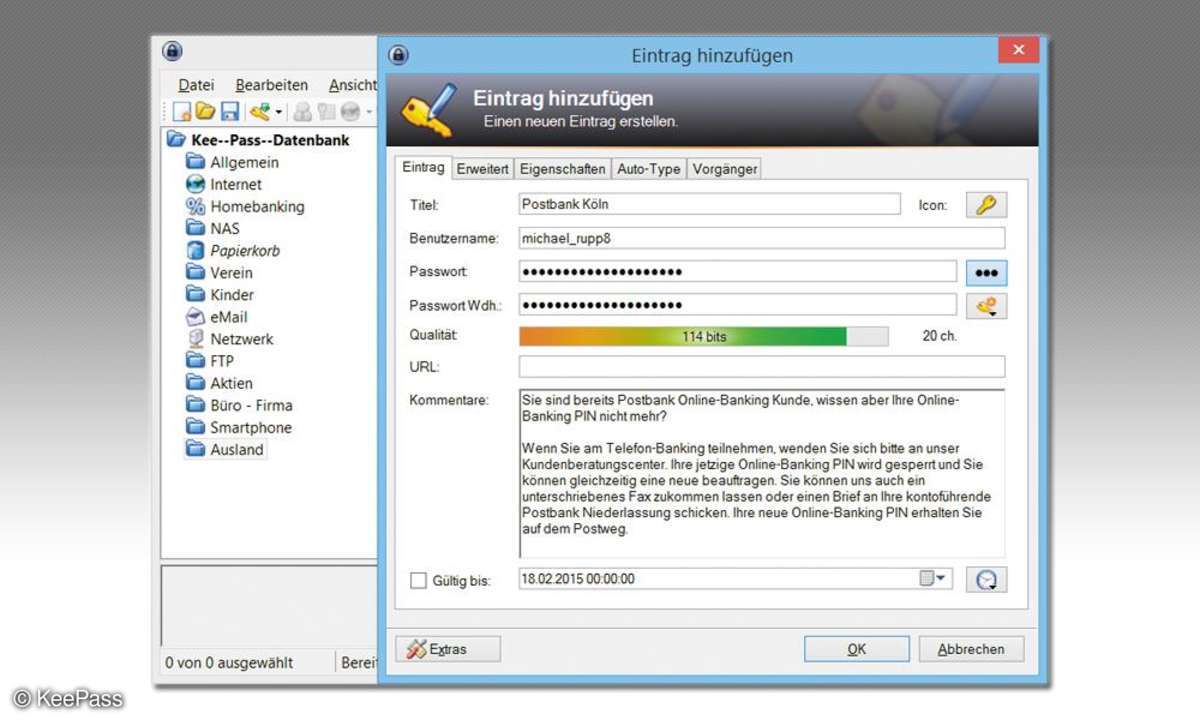Image resolution: width=1200 pixels, height=720 pixels.
Task: Open the Add entry toolbar dropdown arrow
Action: click(279, 113)
